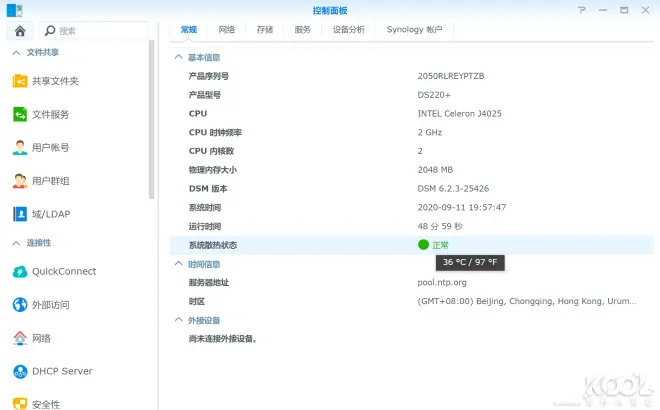Click the system time value 2020-09-11 19:57:47
Image resolution: width=660 pixels, height=410 pixels.
coord(462,208)
